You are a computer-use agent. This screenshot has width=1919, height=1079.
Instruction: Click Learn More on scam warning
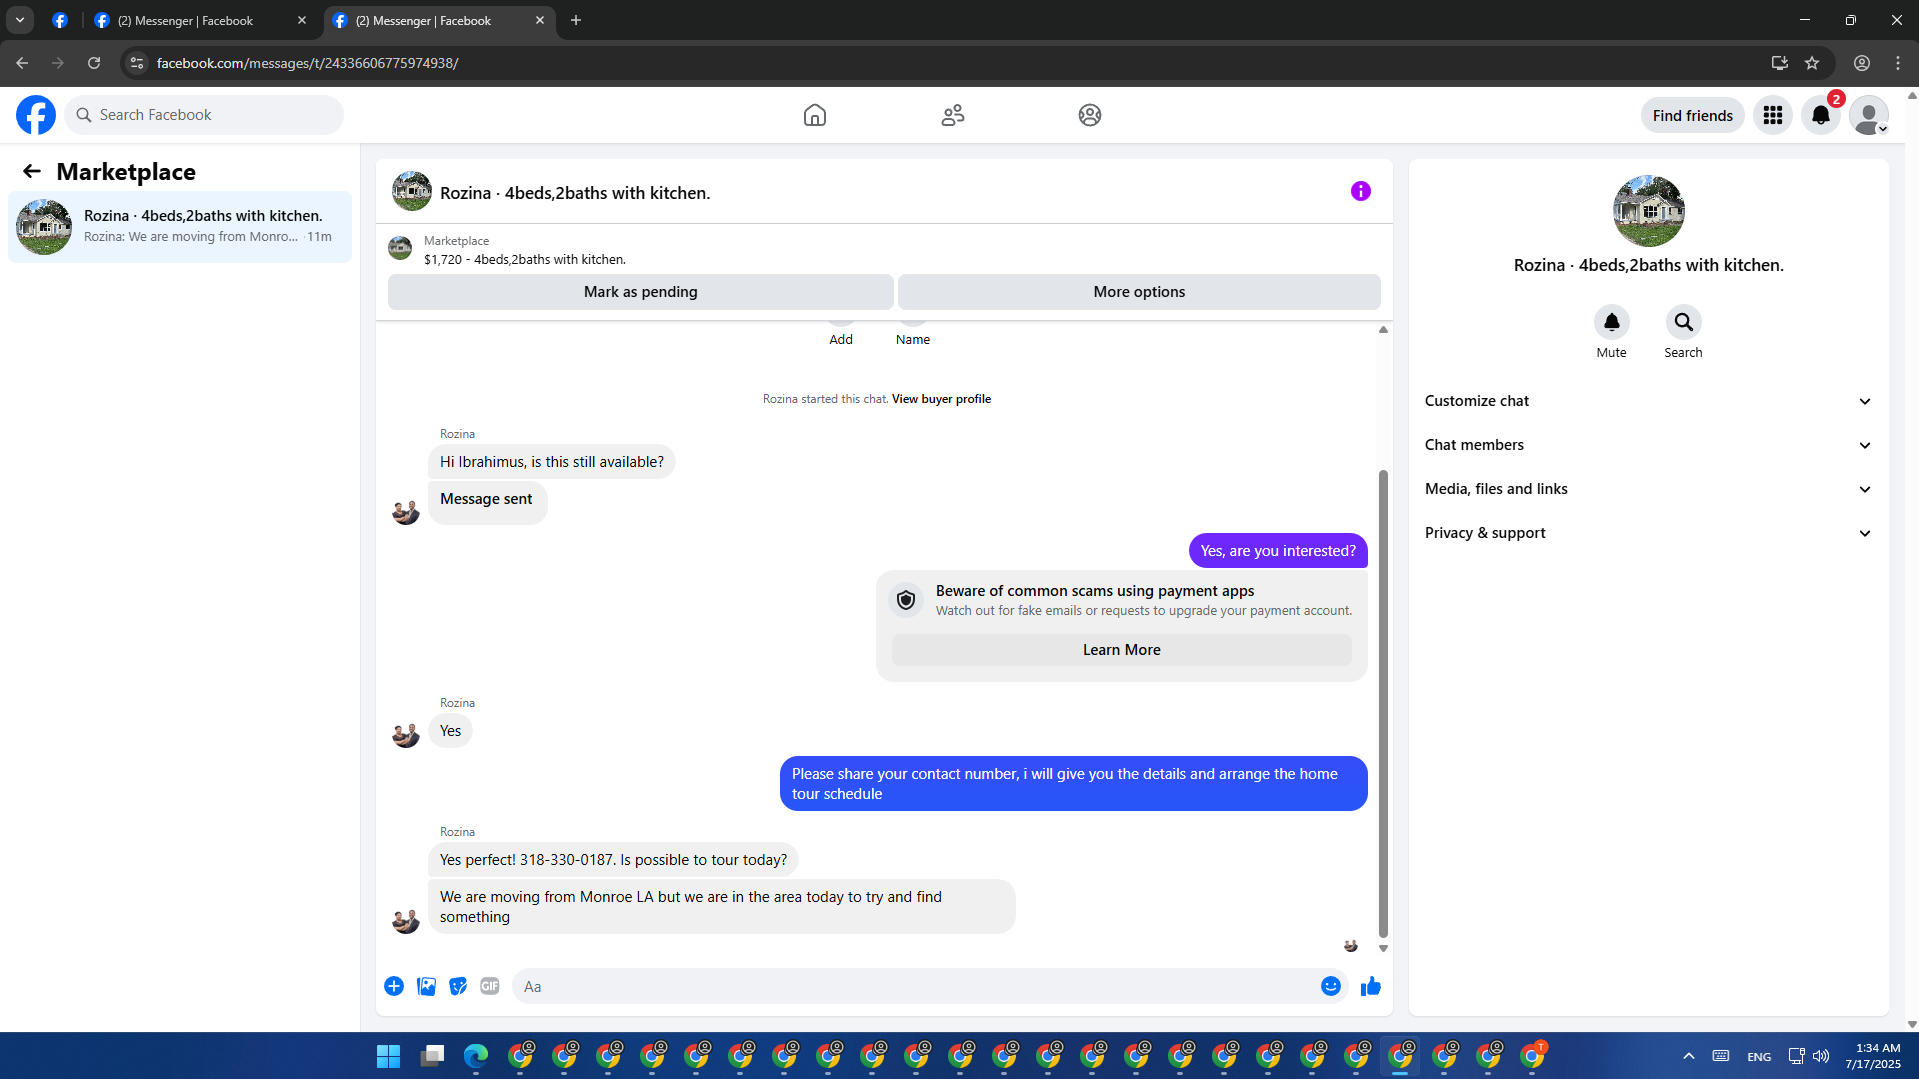(1122, 650)
